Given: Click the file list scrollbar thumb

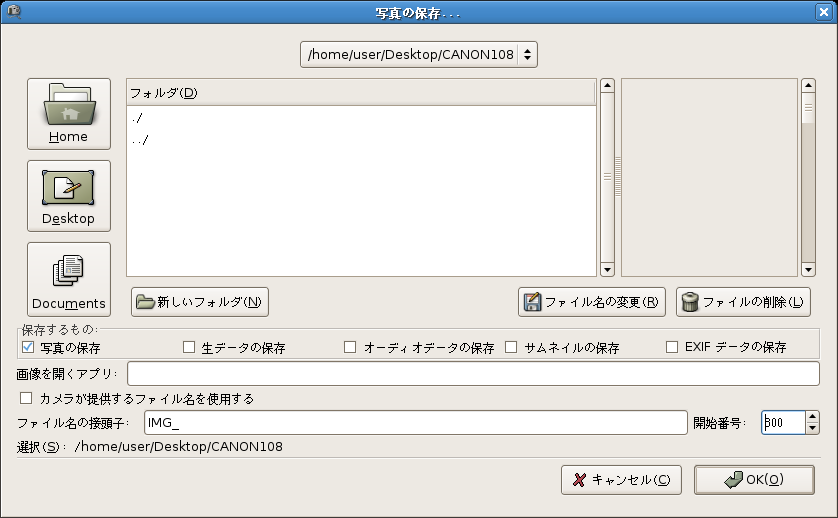Looking at the screenshot, I should point(607,177).
